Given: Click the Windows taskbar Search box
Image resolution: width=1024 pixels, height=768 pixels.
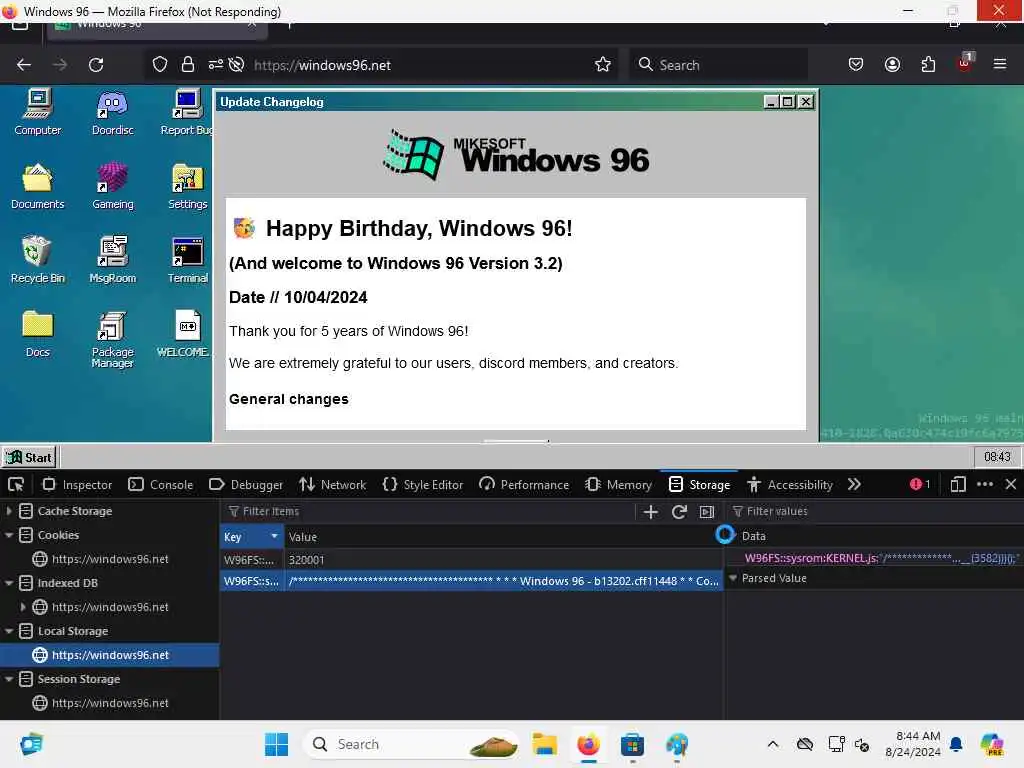Looking at the screenshot, I should point(411,744).
